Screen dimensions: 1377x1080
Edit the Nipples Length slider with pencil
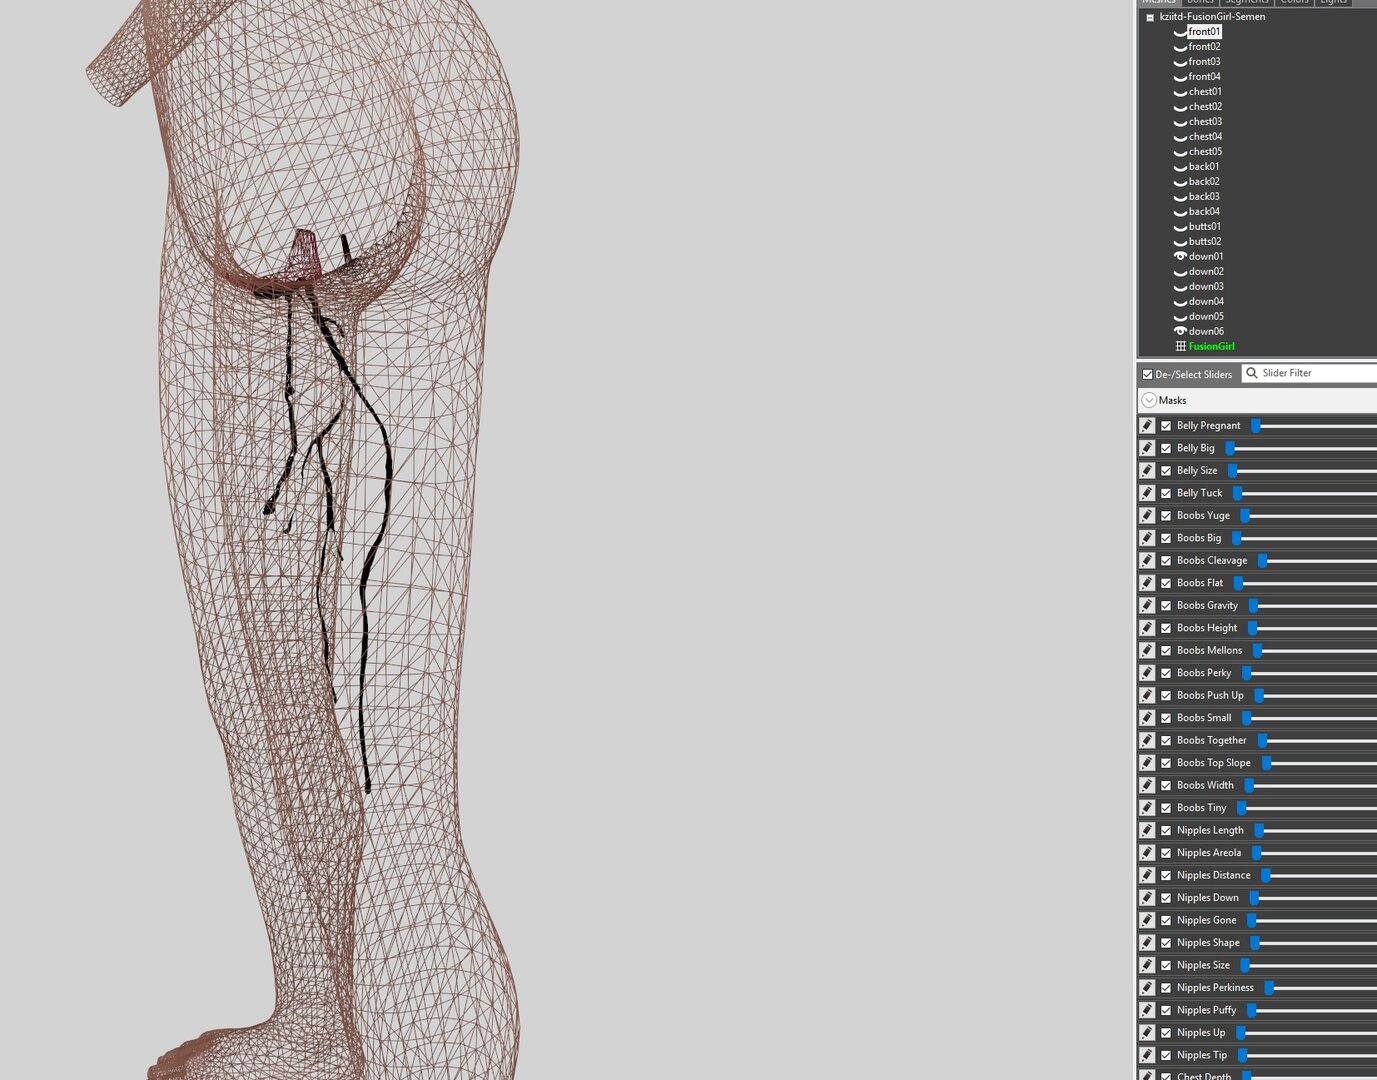click(1147, 831)
